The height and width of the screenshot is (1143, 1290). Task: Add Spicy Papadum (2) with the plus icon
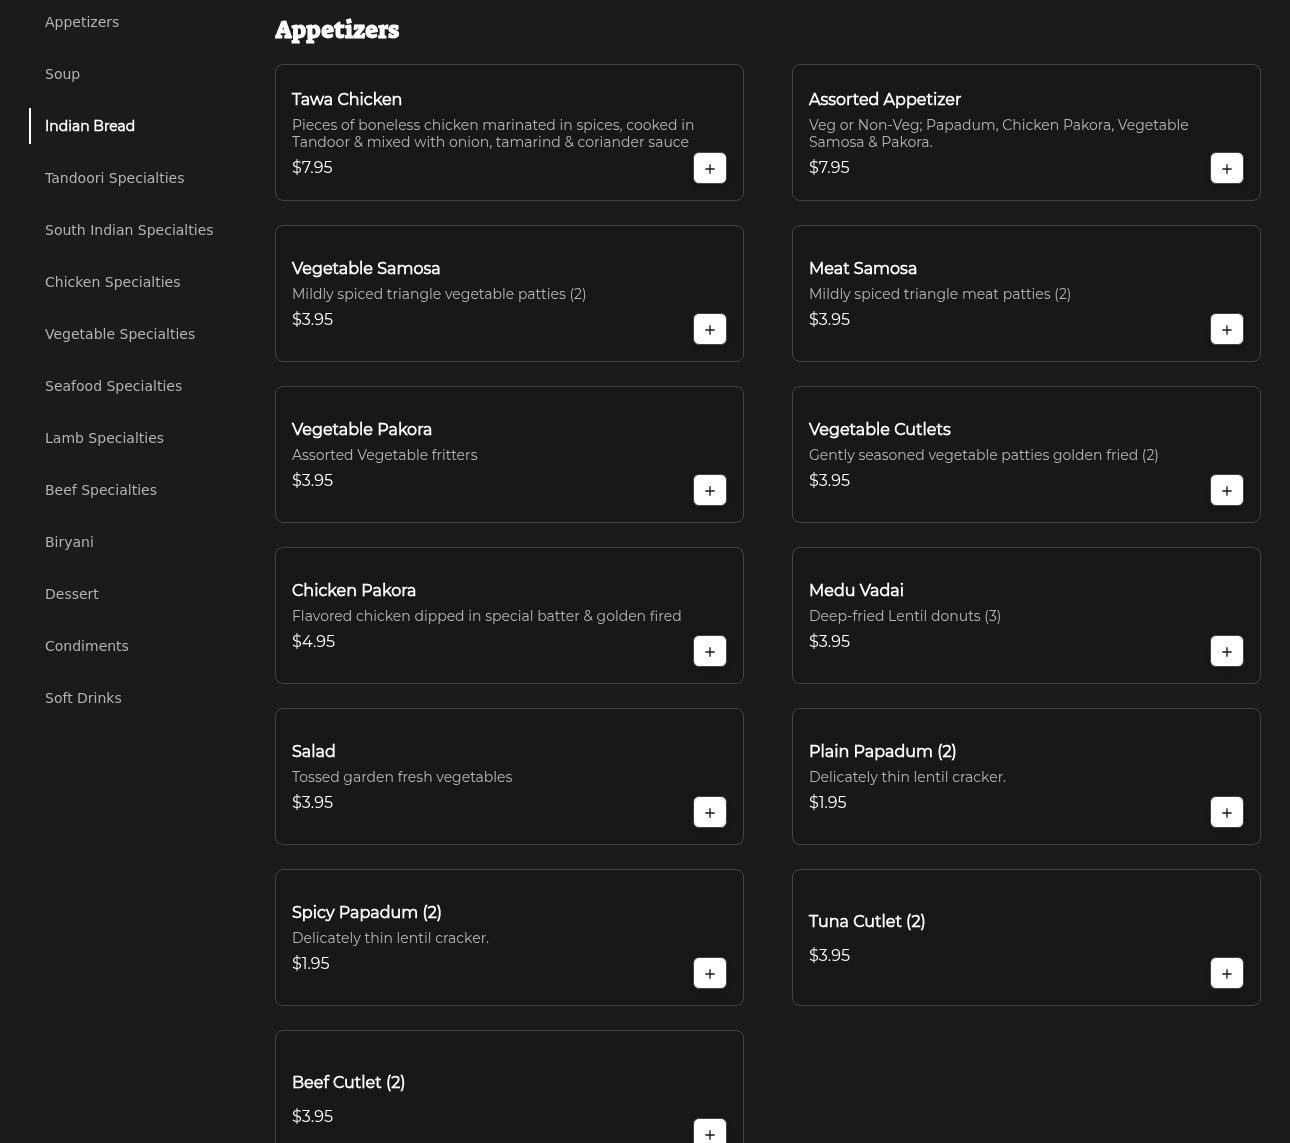coord(710,973)
